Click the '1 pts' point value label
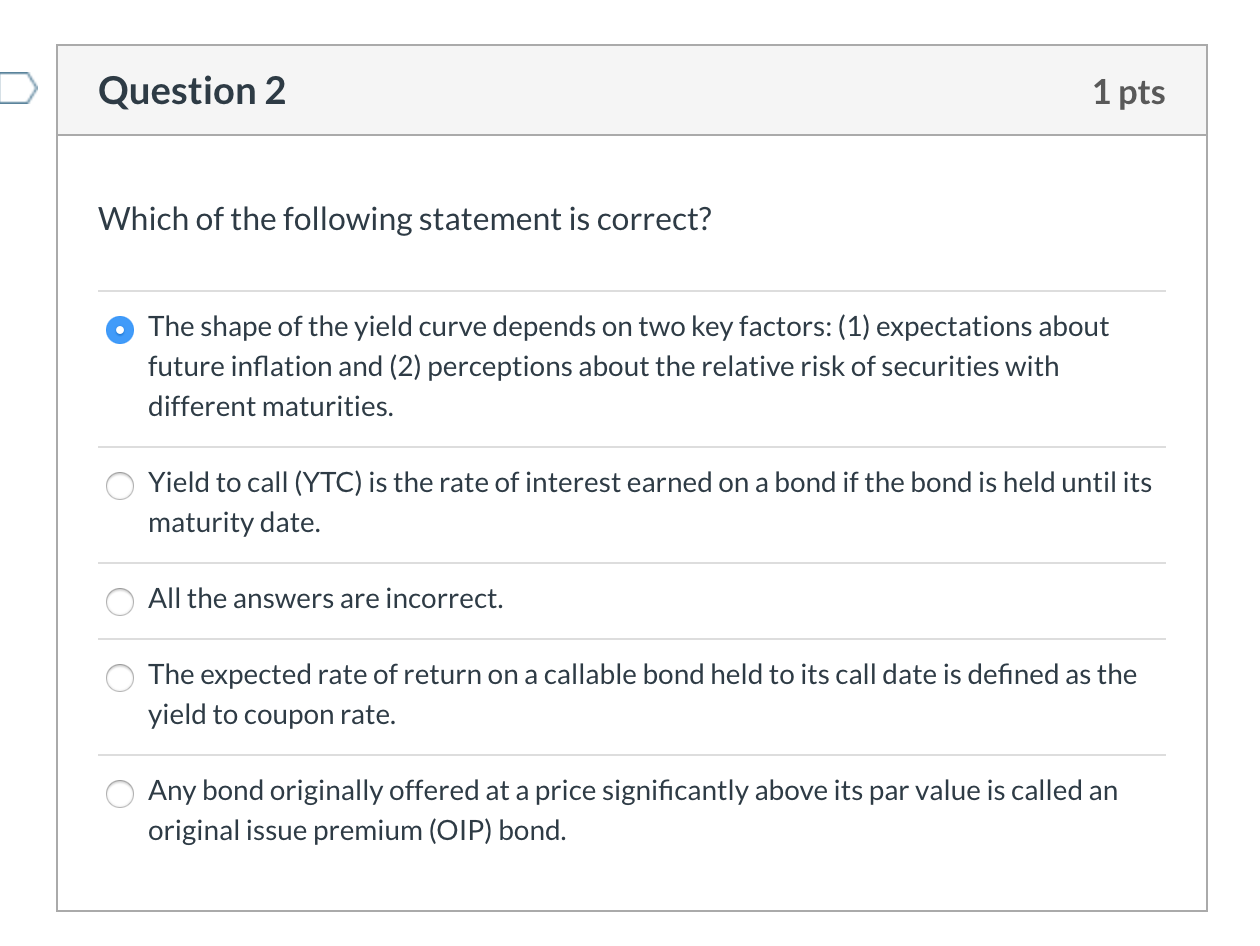The width and height of the screenshot is (1260, 946). pos(1130,91)
